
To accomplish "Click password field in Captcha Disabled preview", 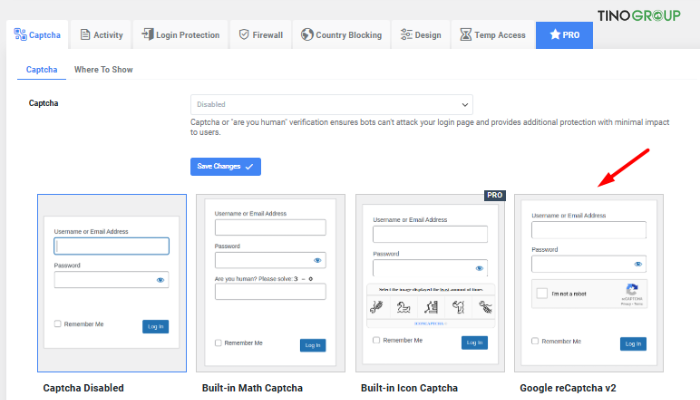I will (x=112, y=280).
